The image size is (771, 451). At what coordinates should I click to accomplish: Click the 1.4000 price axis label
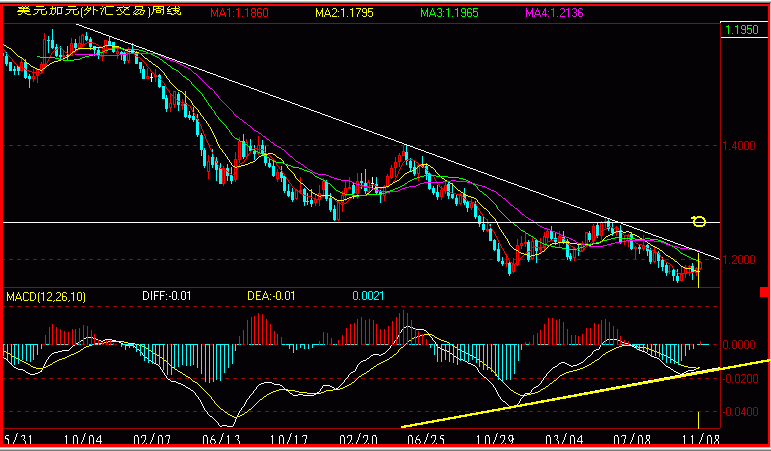click(739, 146)
